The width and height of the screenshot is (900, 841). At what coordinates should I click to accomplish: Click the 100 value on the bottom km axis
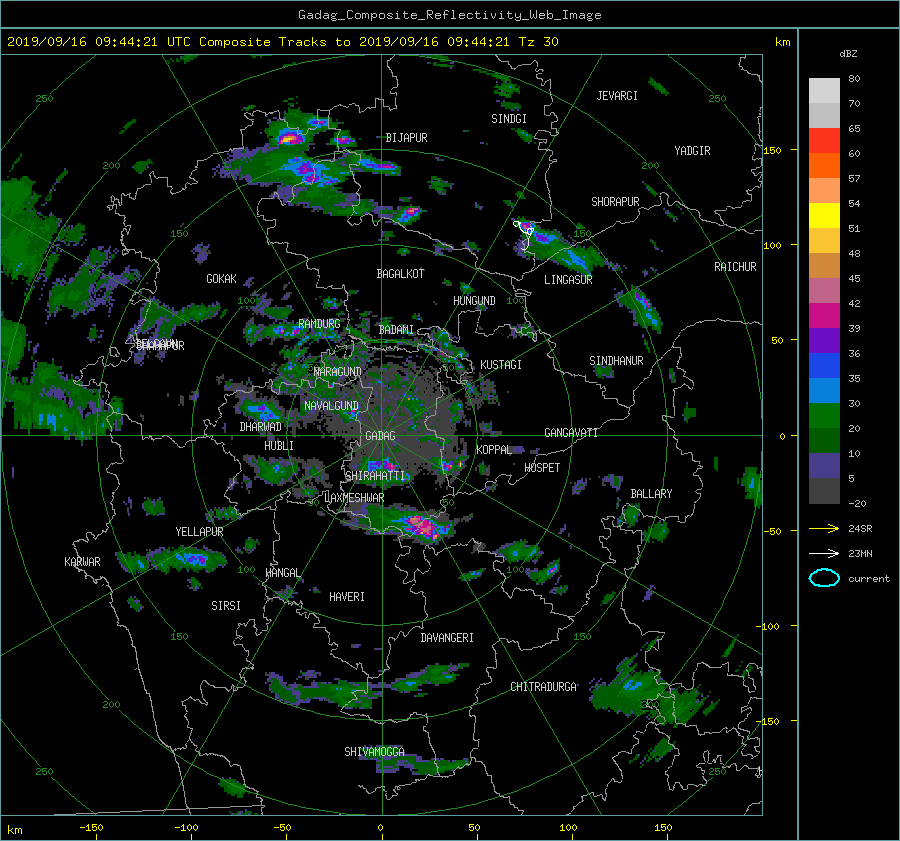point(568,828)
